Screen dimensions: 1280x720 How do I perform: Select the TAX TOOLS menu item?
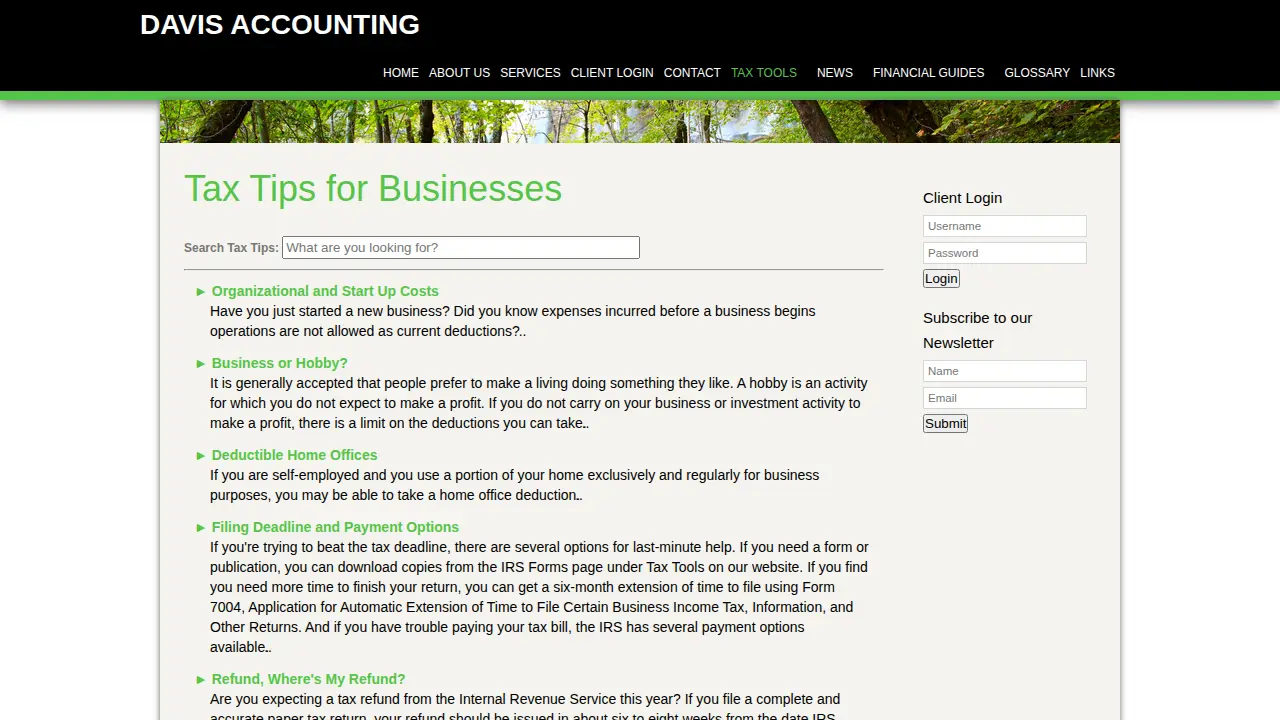click(x=764, y=73)
